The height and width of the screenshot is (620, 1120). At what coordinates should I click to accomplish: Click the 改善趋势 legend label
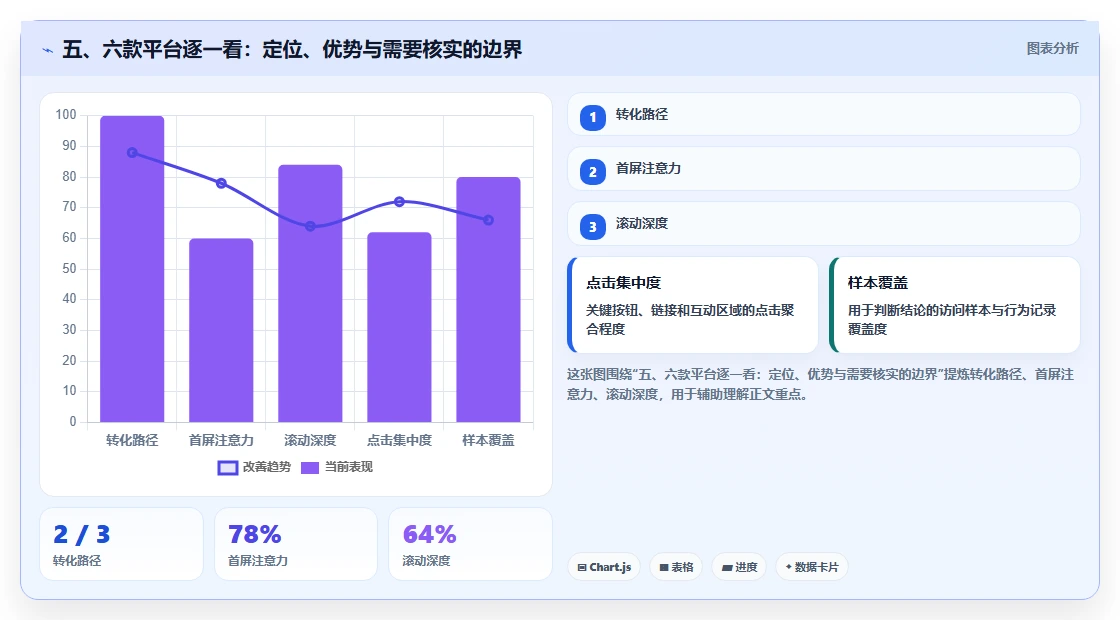266,467
